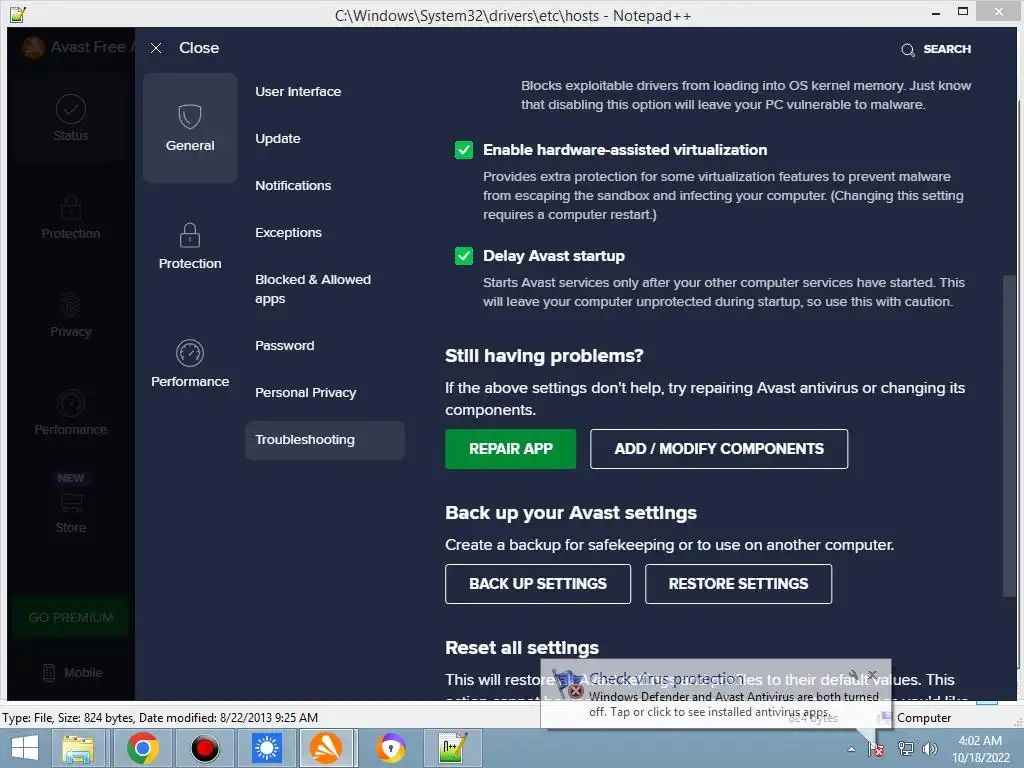Click the blue sun app taskbar icon
The image size is (1024, 768).
(x=267, y=748)
